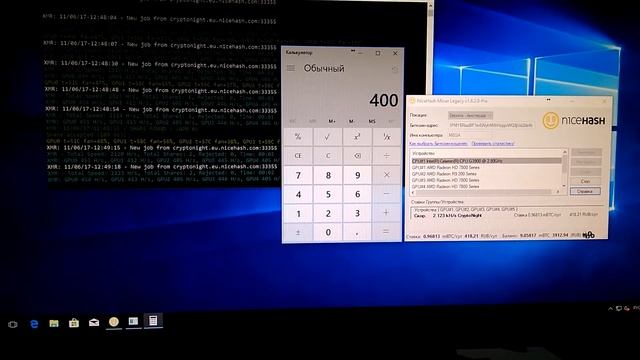
Task: Open the how to choose Bitcoin wallet link
Action: click(438, 144)
